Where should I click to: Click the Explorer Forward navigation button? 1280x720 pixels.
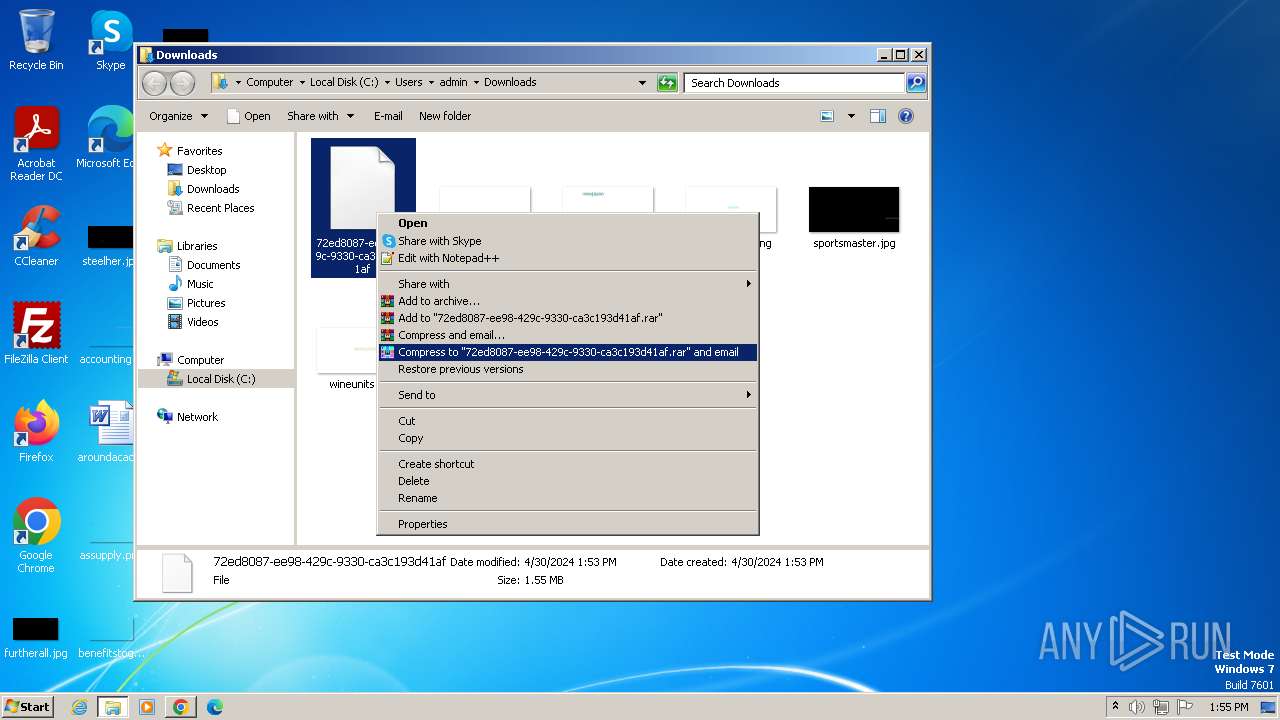click(x=182, y=83)
